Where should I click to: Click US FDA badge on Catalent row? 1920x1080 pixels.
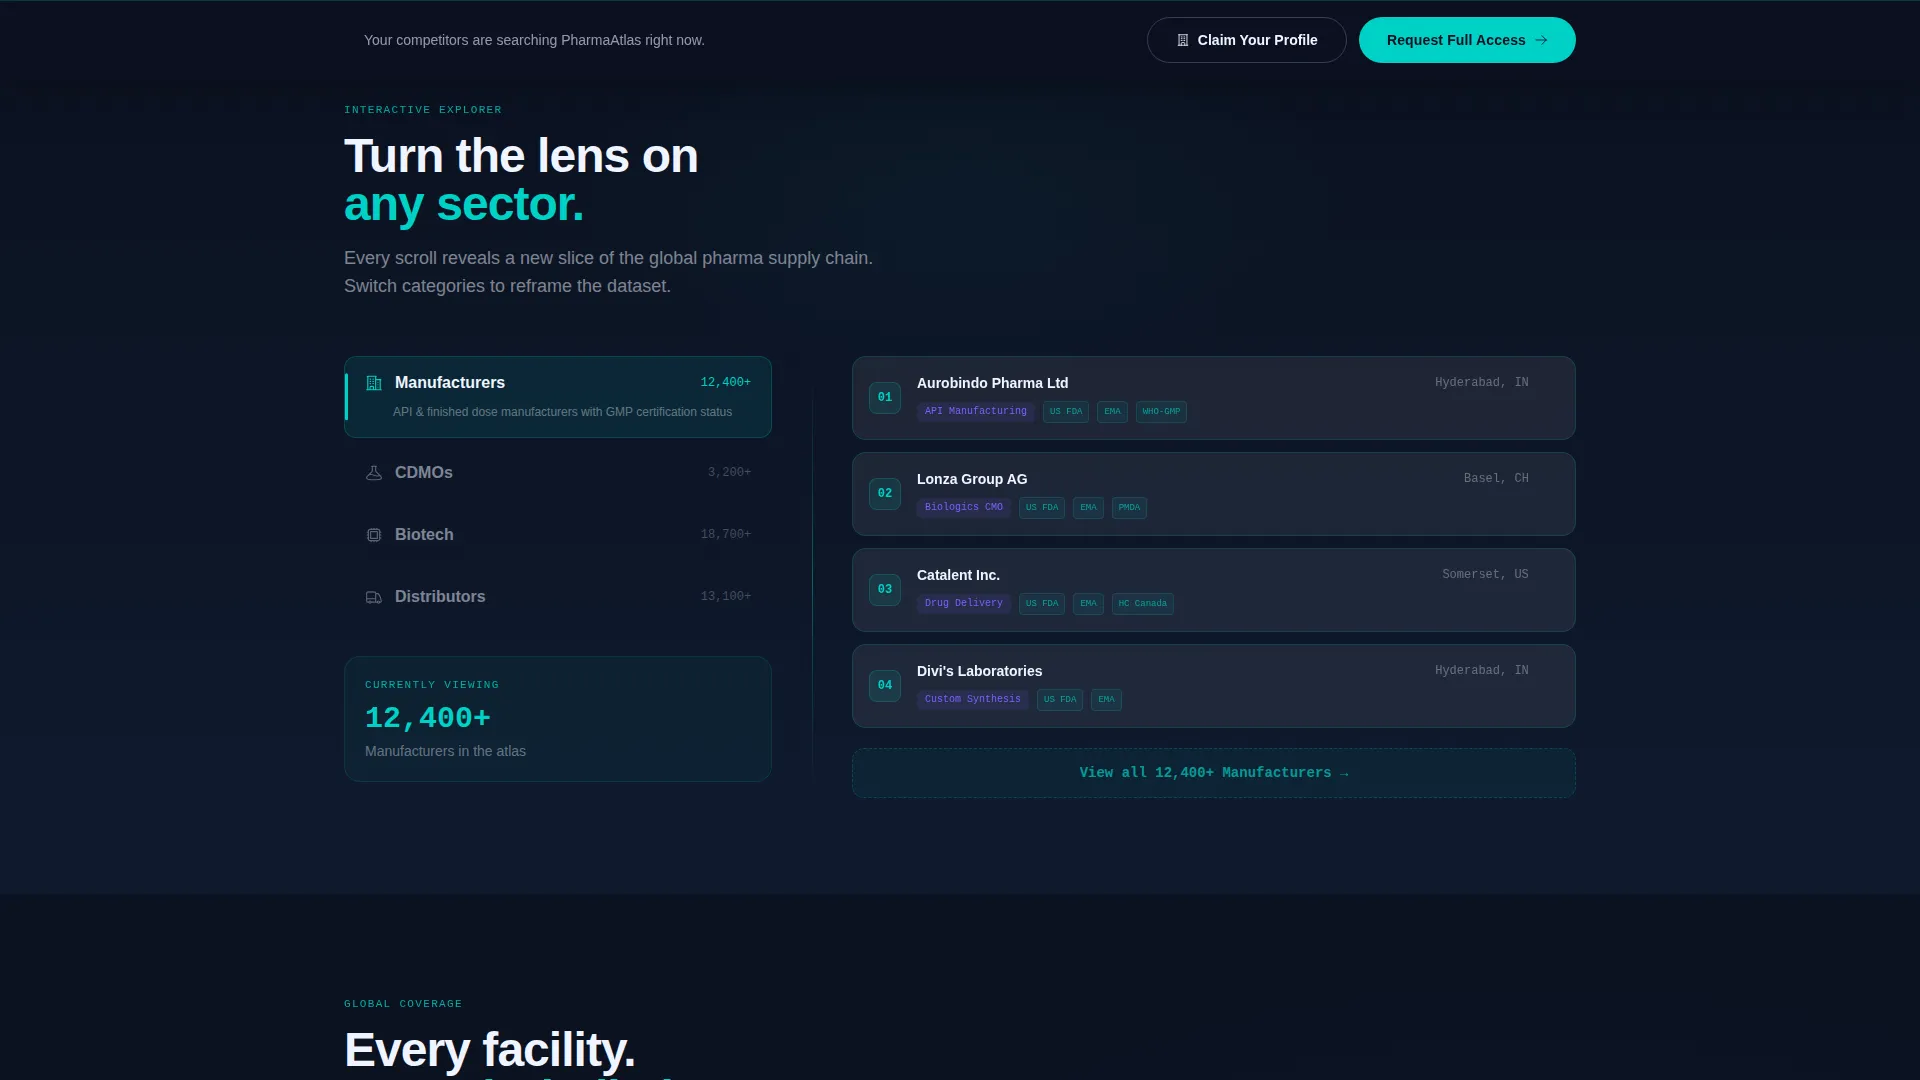(x=1042, y=604)
